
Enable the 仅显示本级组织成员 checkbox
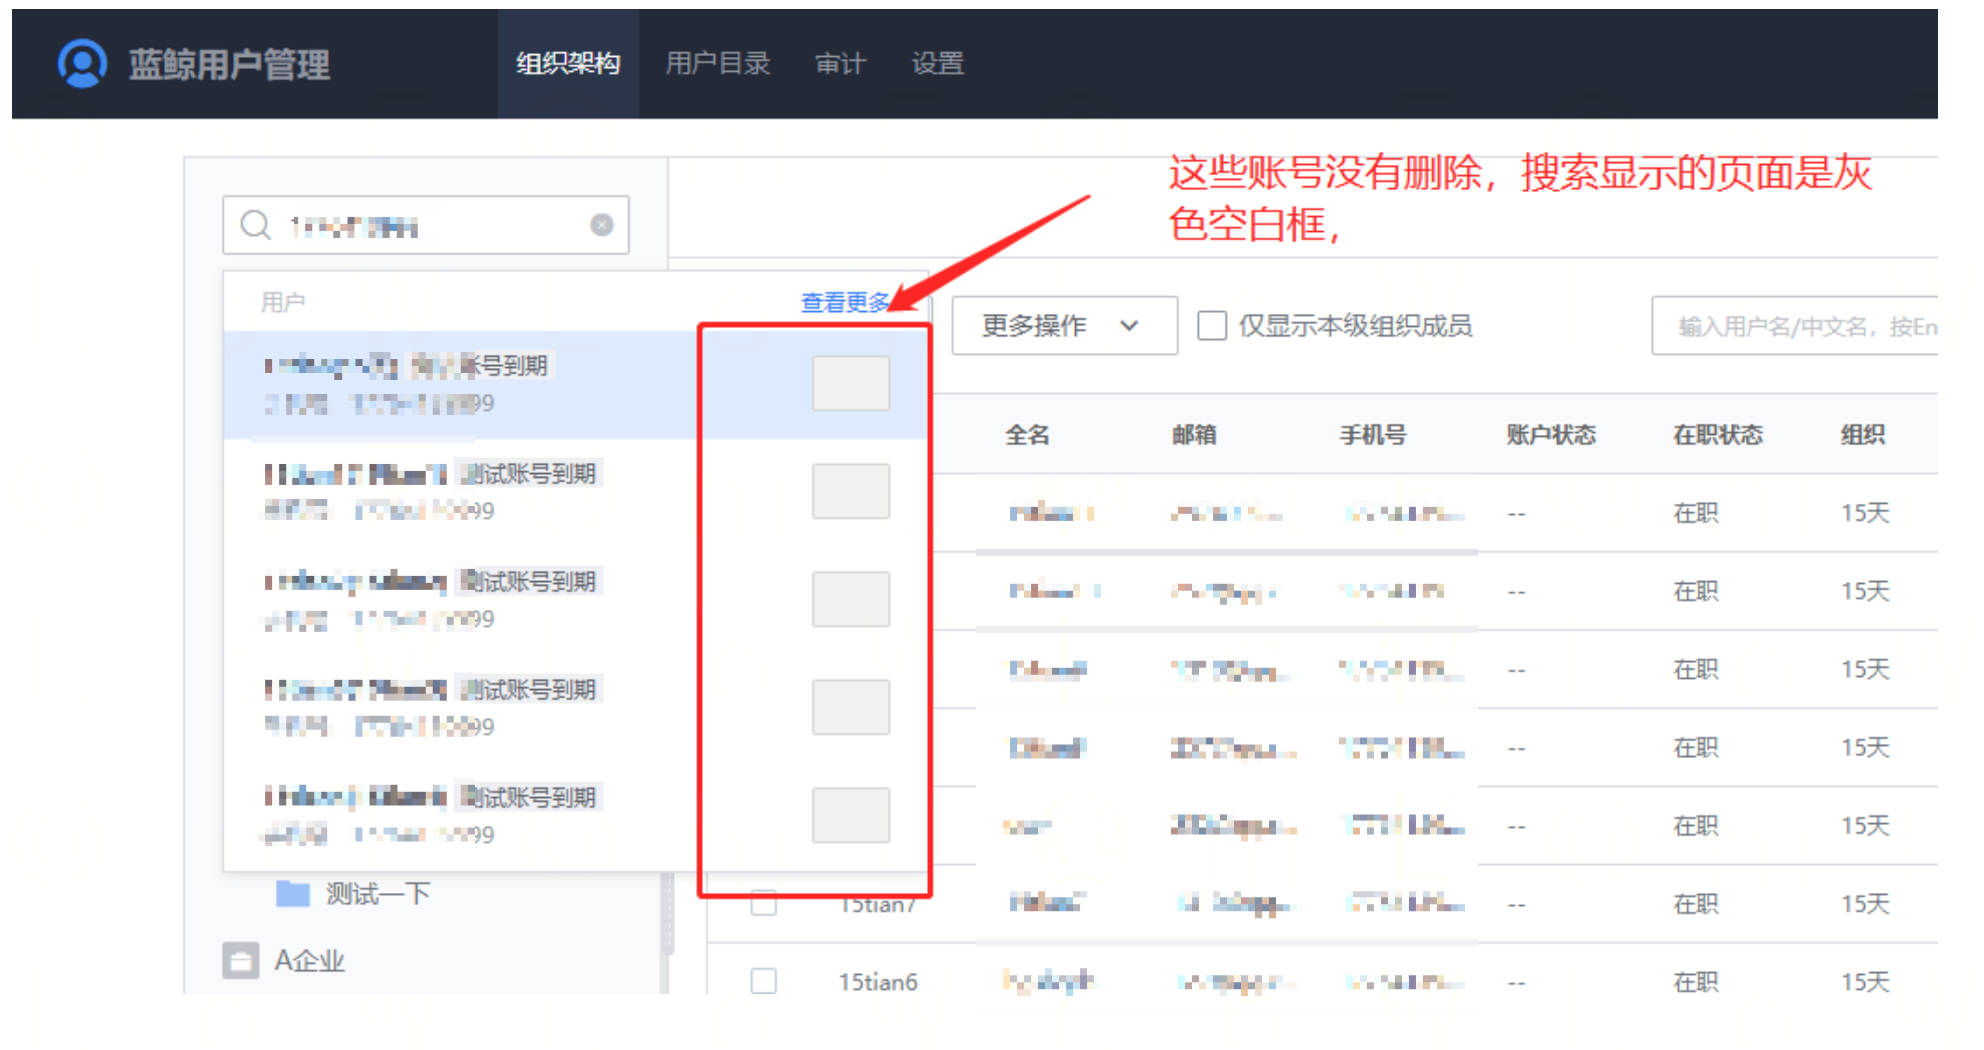pos(1213,325)
